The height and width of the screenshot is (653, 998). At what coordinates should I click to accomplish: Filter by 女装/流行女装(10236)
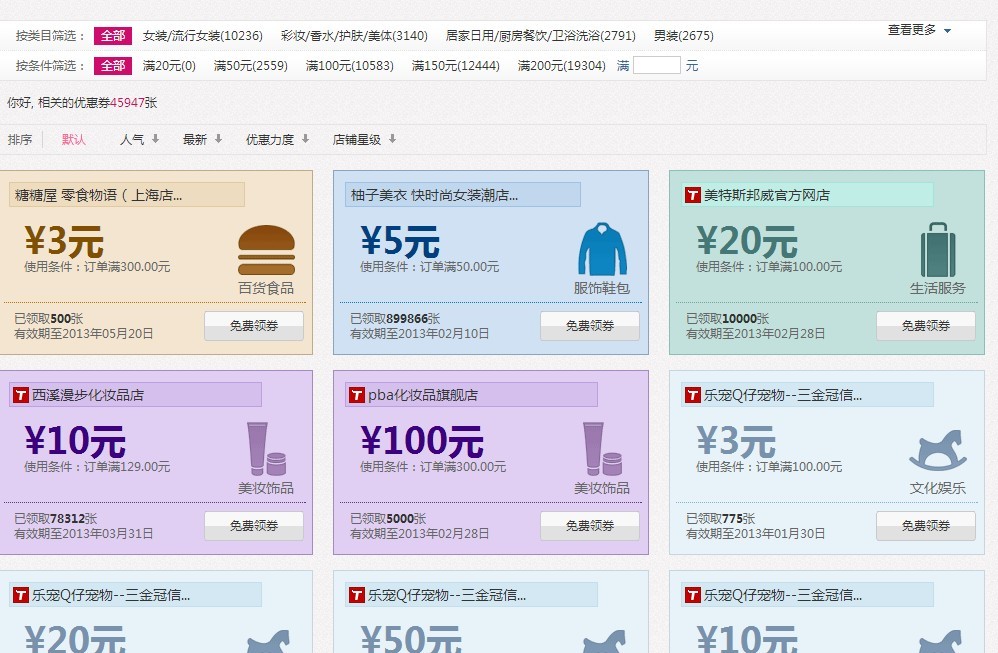202,36
